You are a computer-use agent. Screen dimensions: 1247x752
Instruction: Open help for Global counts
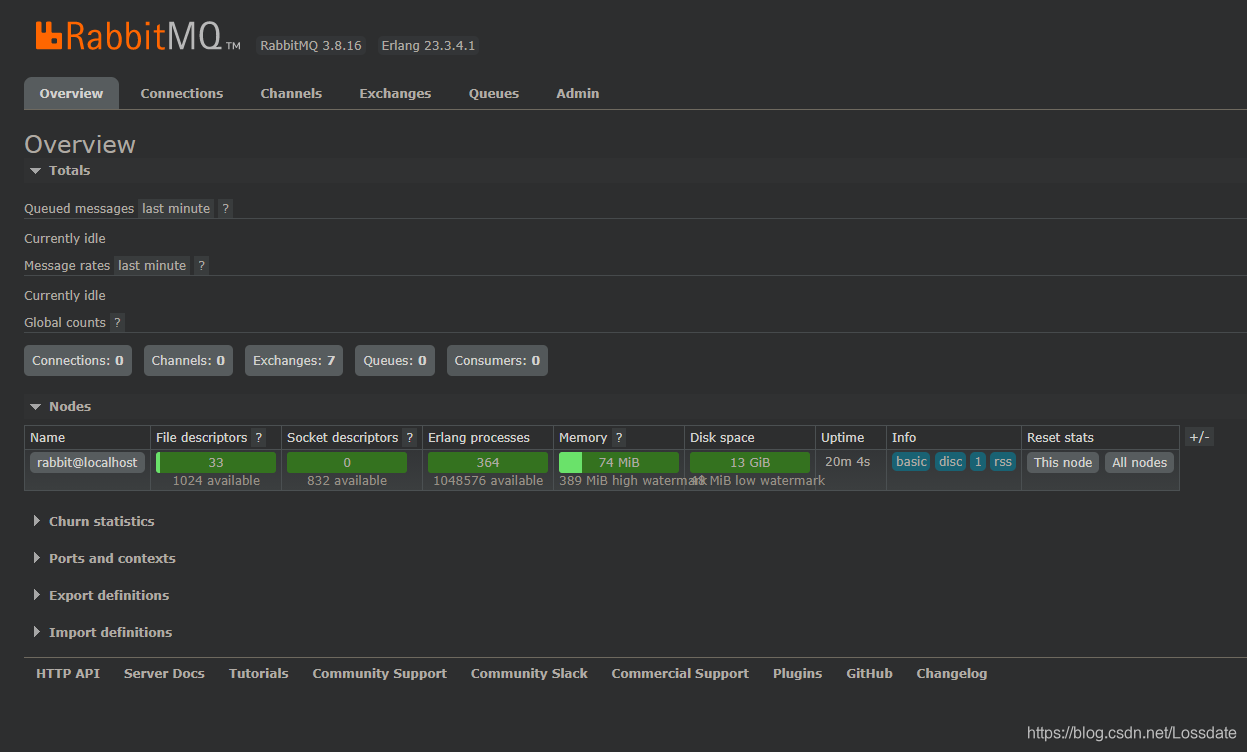pos(117,323)
